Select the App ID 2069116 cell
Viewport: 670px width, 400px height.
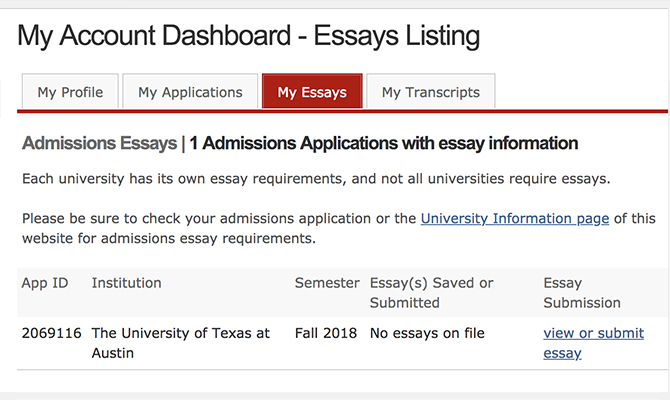[x=52, y=333]
